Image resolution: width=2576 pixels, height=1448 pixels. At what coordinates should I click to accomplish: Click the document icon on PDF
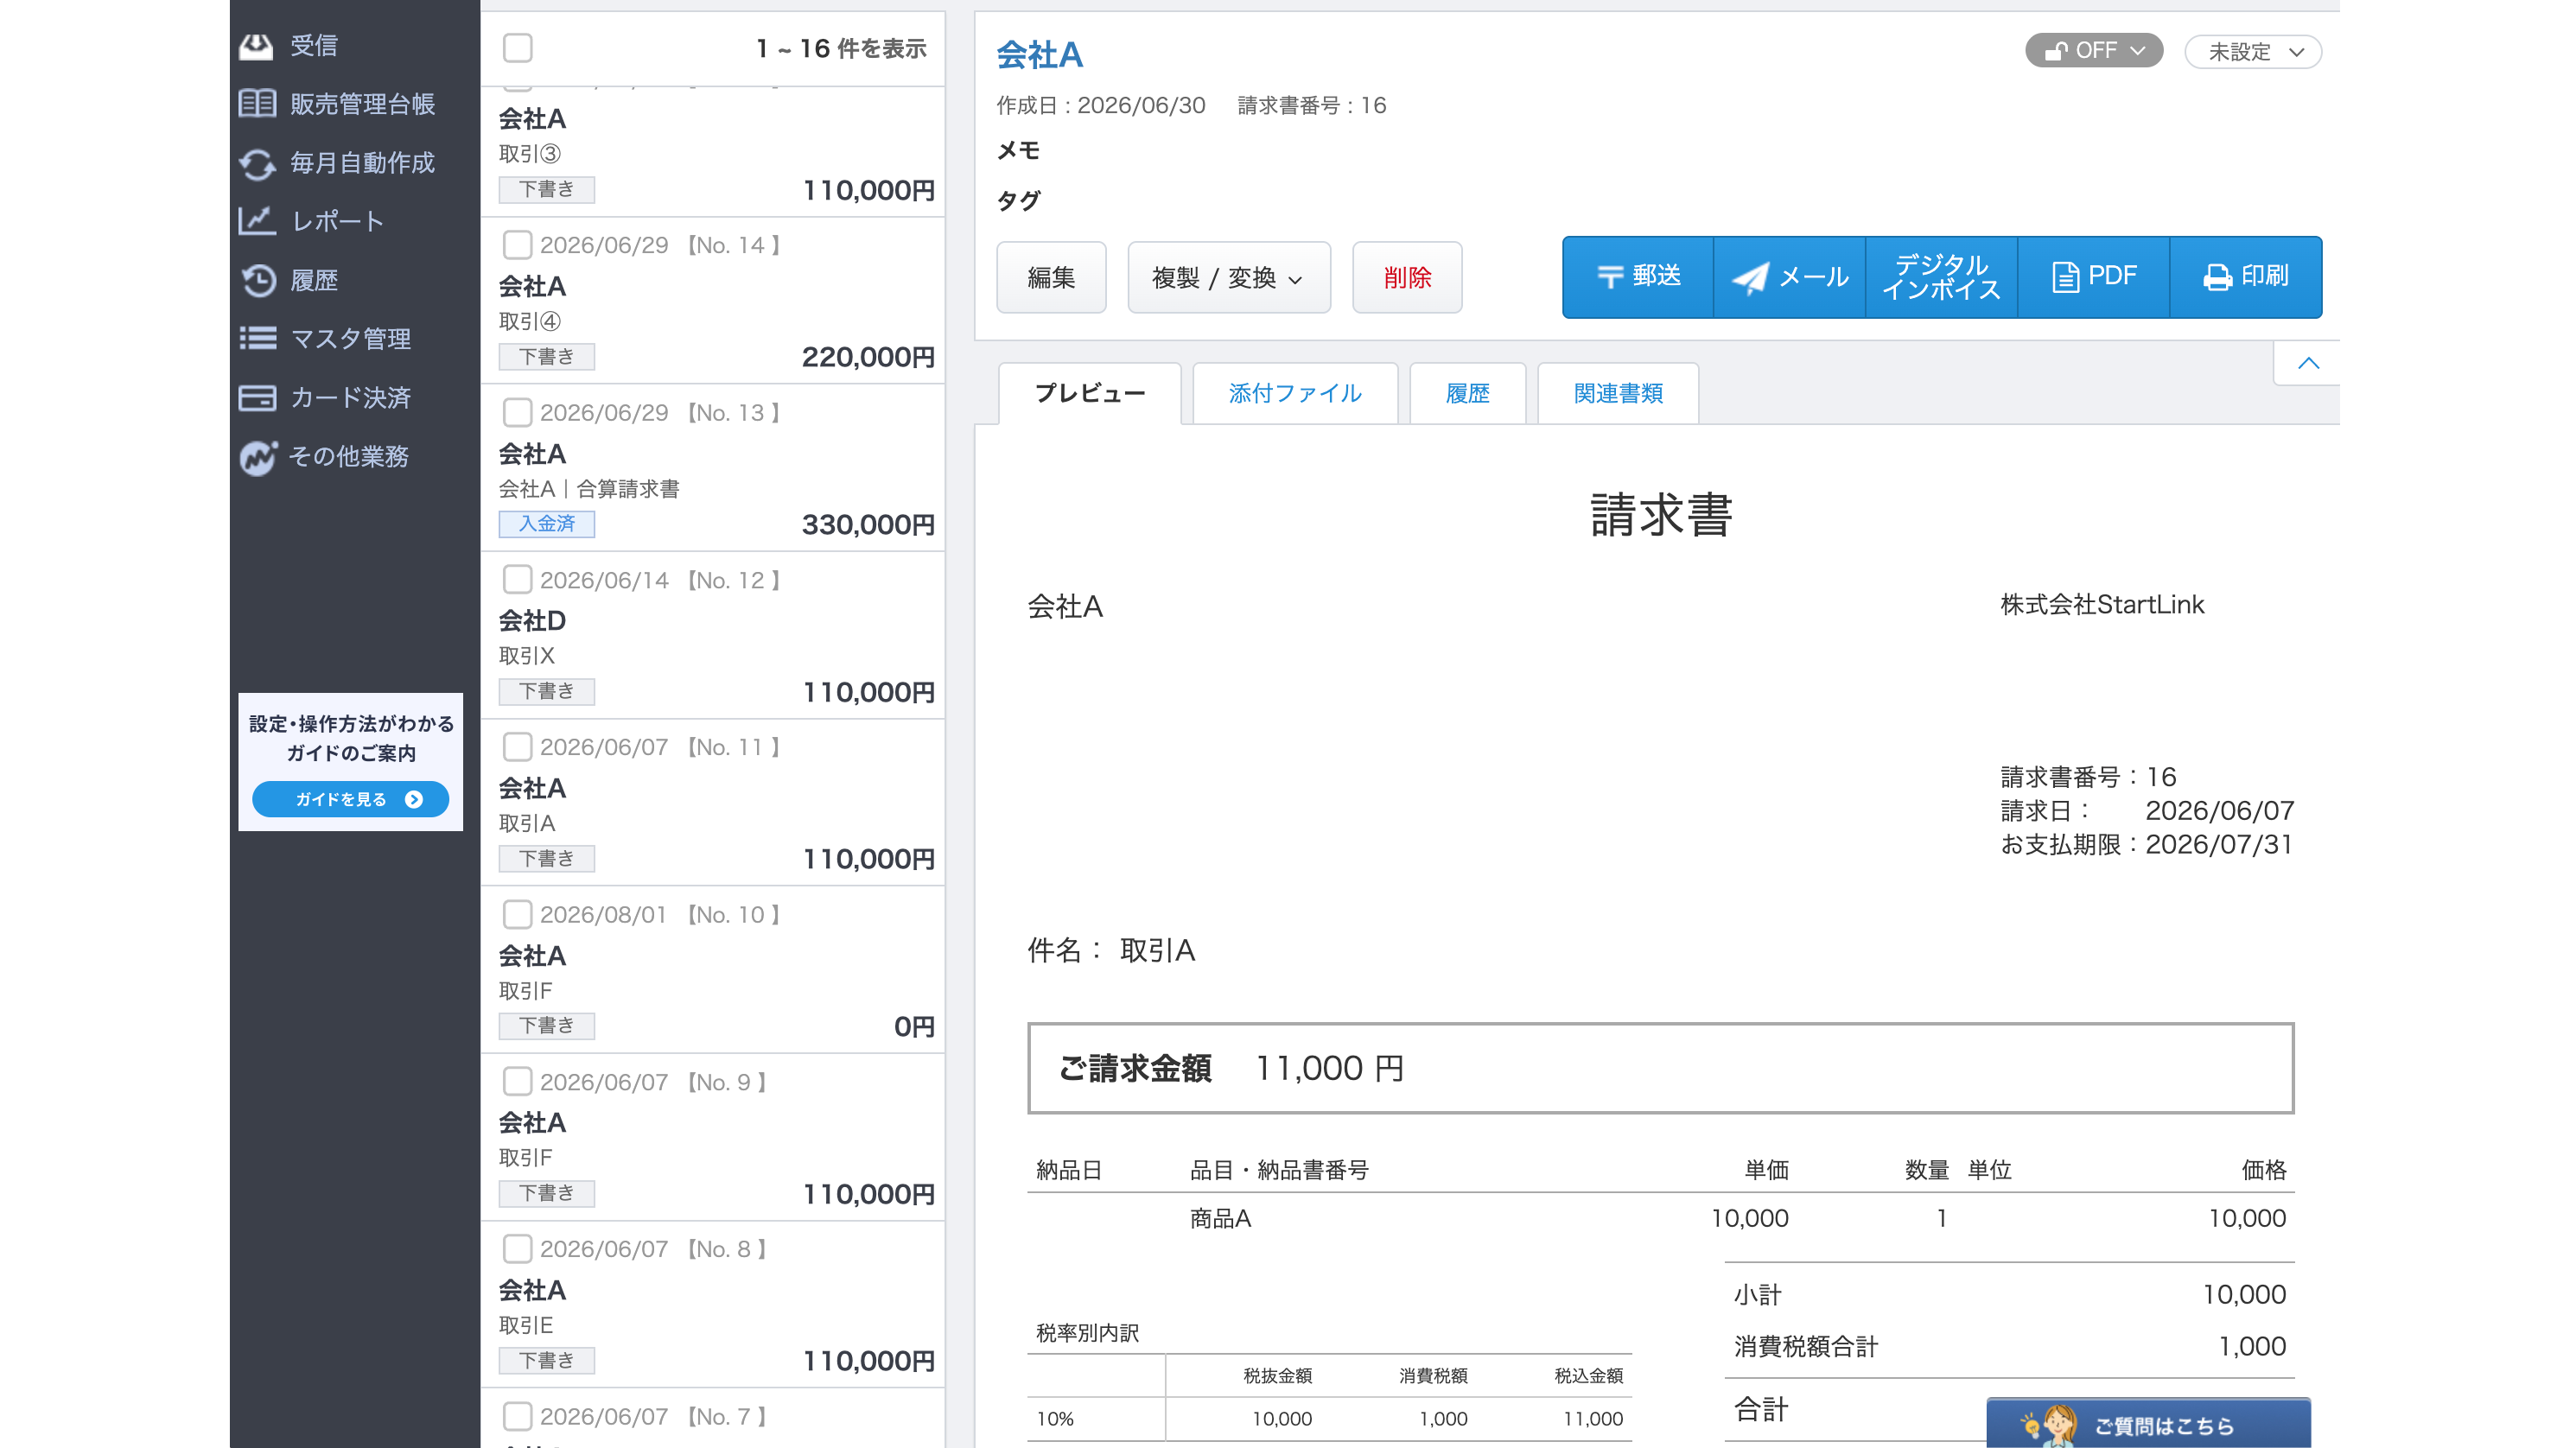2065,277
